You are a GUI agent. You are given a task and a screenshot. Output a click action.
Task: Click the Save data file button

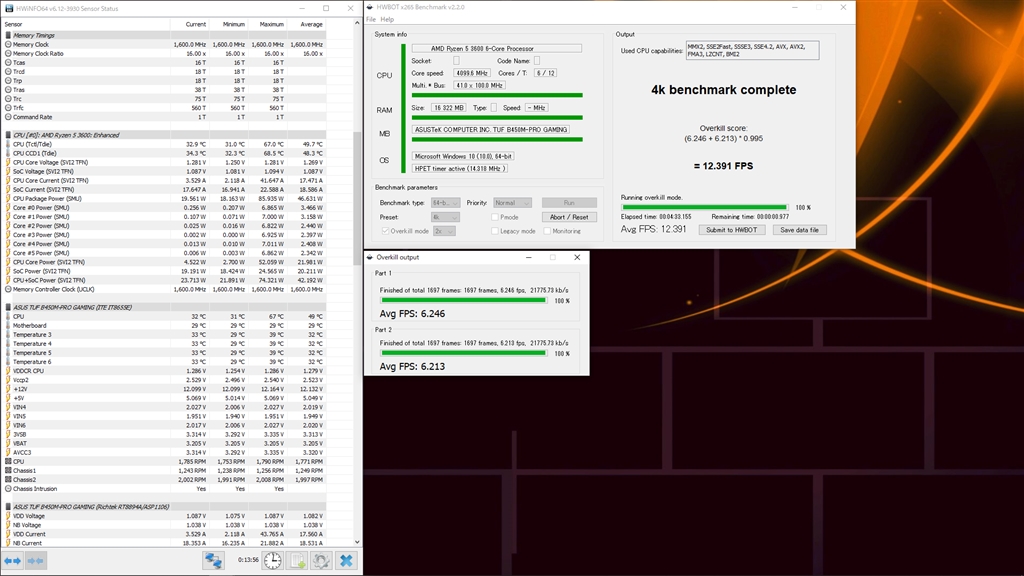(799, 230)
